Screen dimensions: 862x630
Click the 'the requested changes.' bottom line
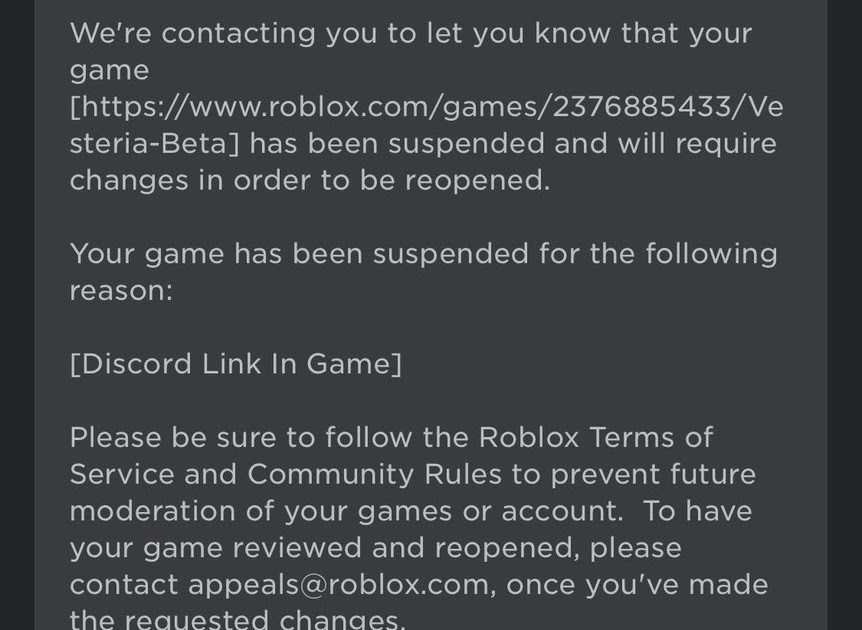point(237,620)
